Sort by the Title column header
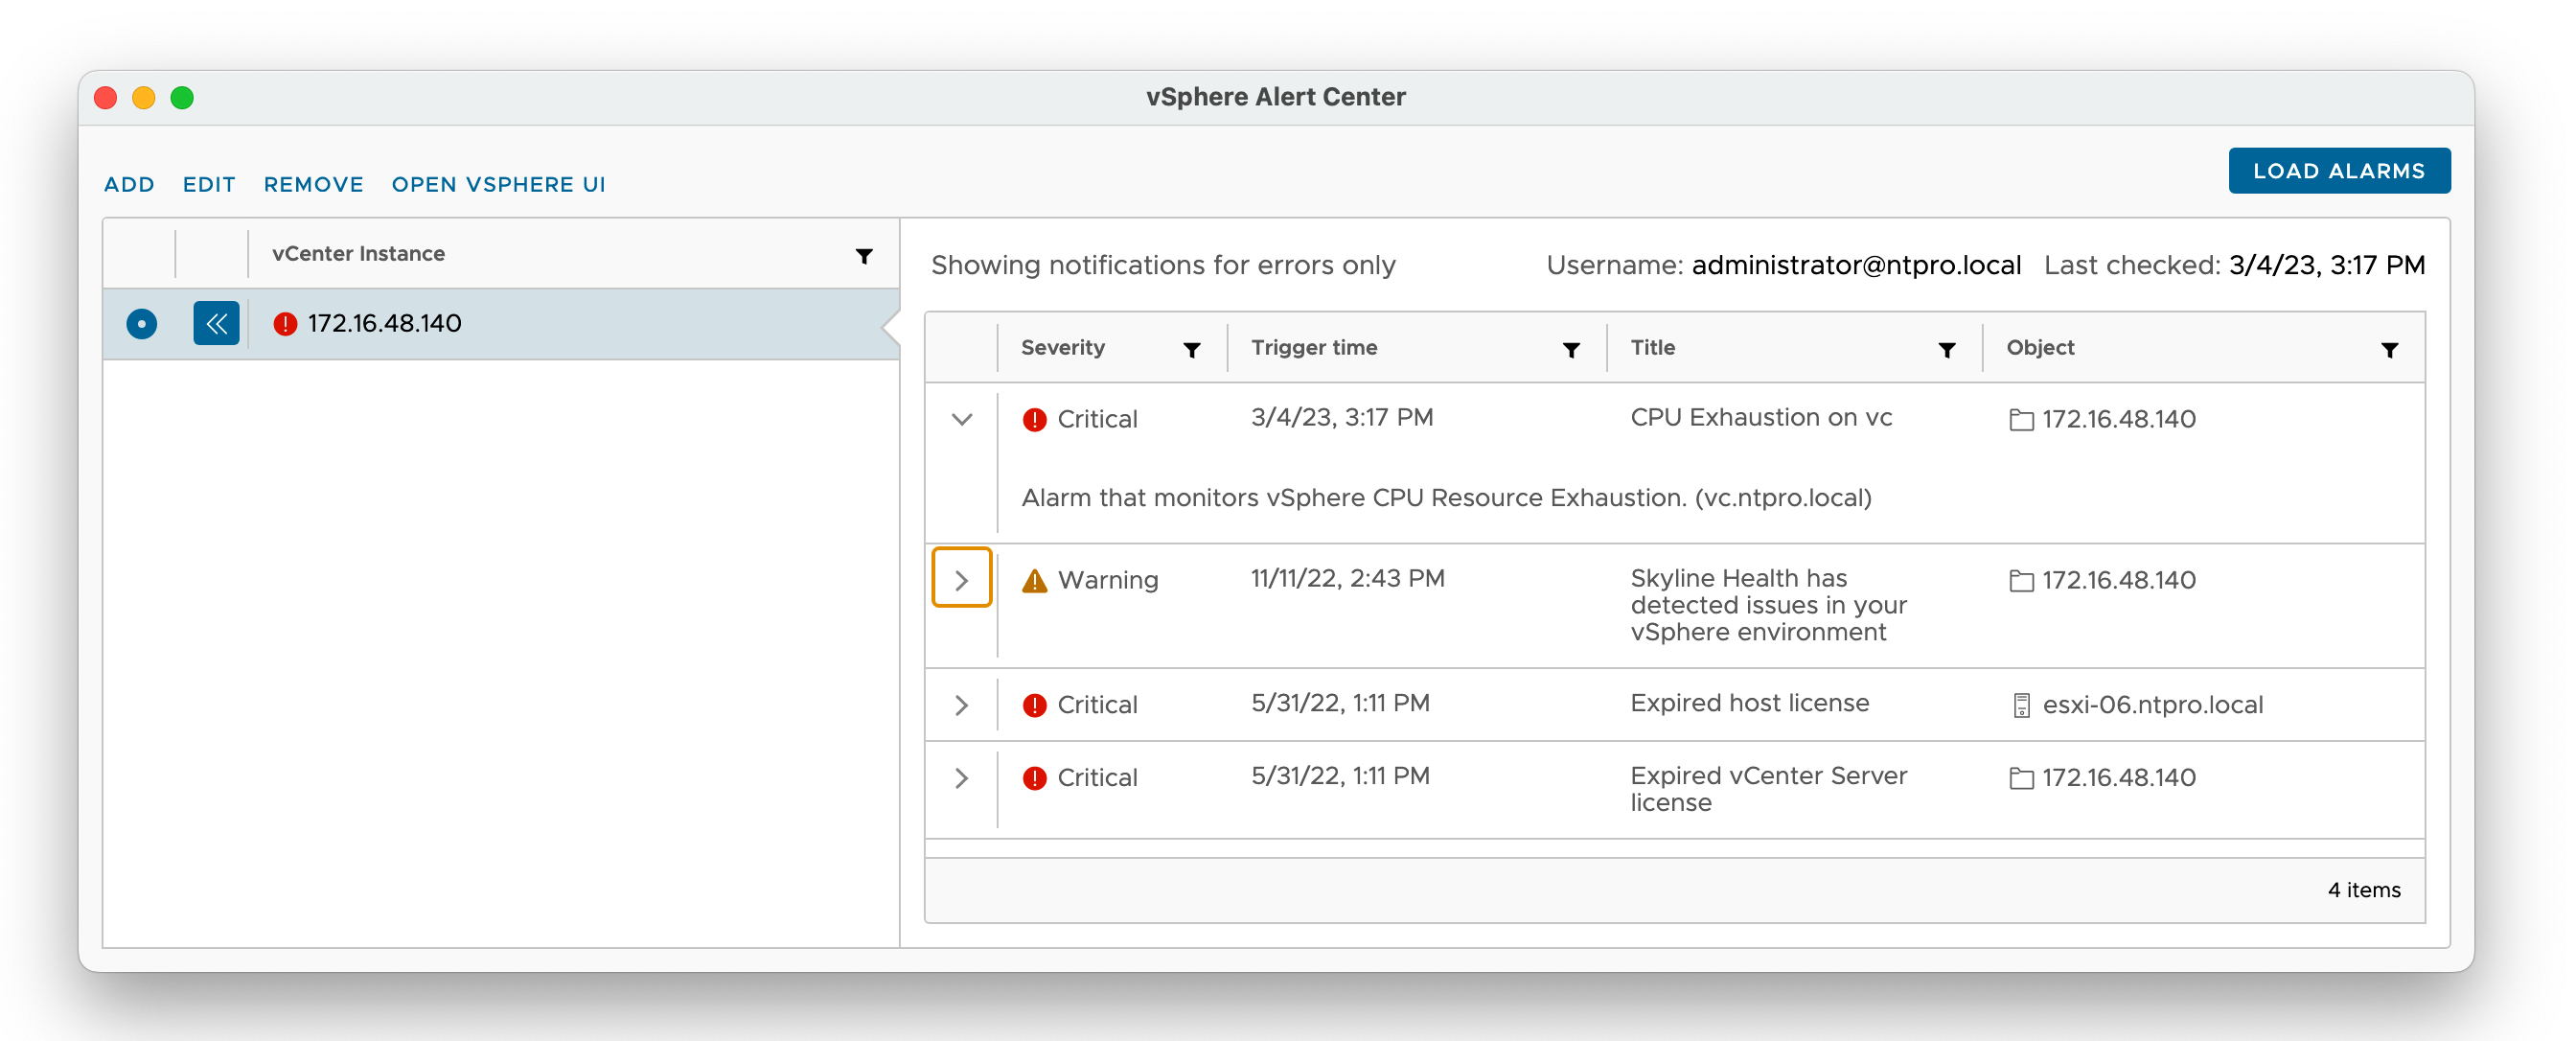The image size is (2576, 1041). tap(1652, 347)
